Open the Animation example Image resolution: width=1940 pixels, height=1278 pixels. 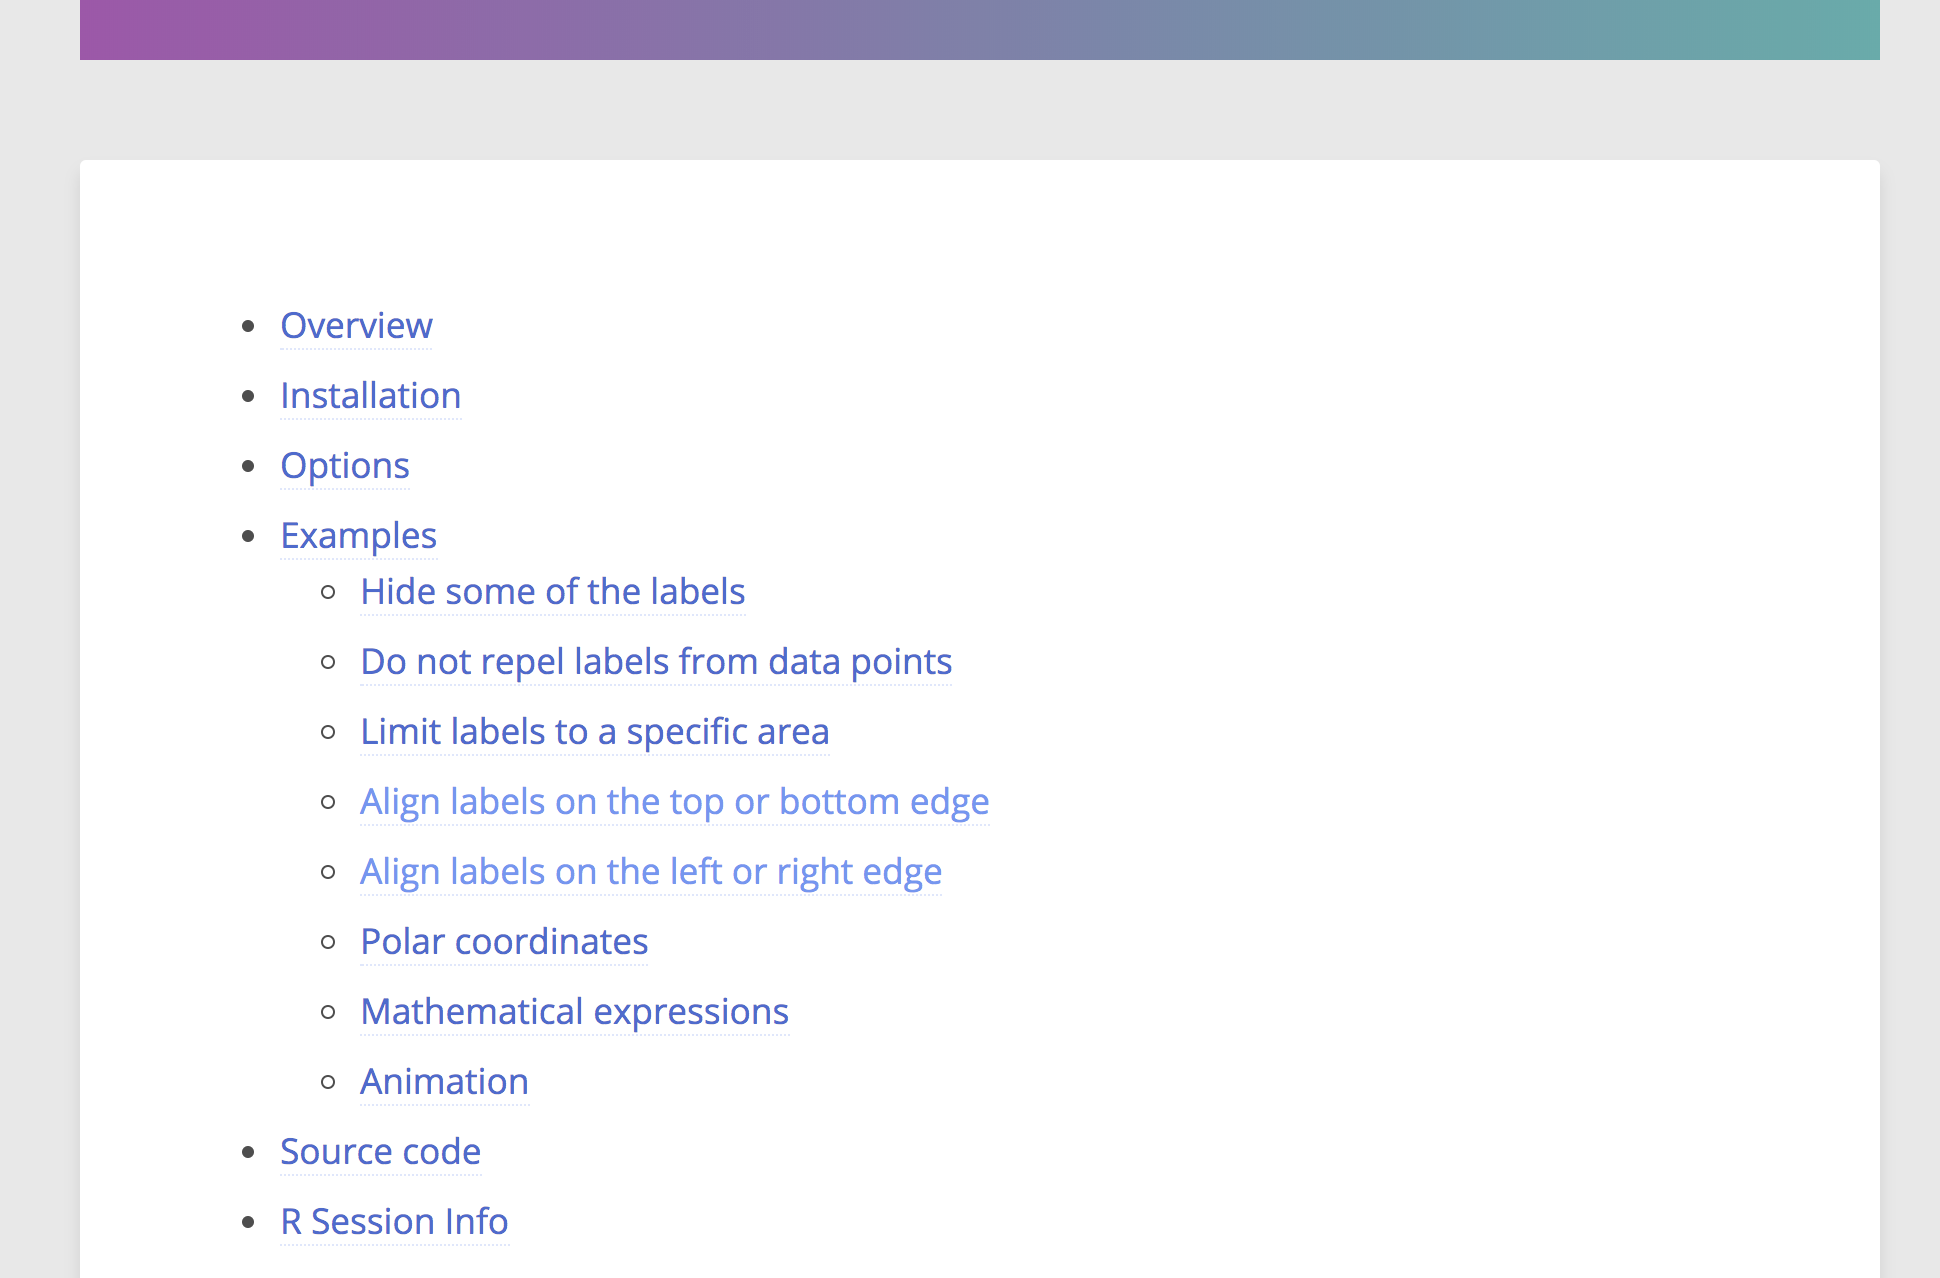445,1081
